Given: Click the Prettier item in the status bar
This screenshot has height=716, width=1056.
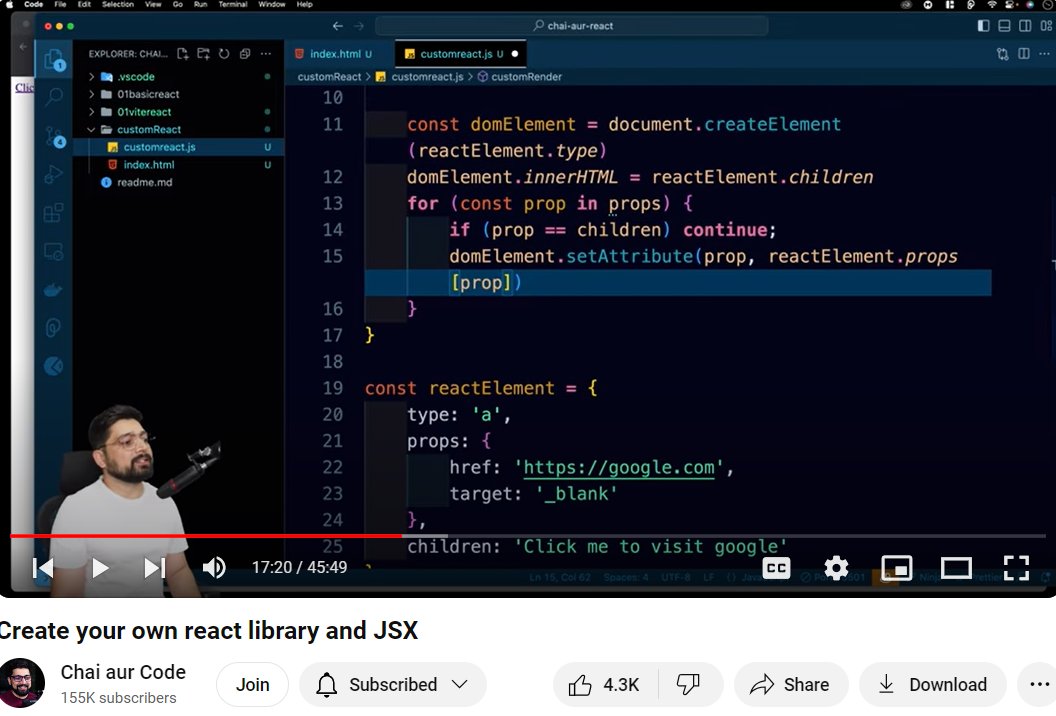Looking at the screenshot, I should pyautogui.click(x=986, y=578).
